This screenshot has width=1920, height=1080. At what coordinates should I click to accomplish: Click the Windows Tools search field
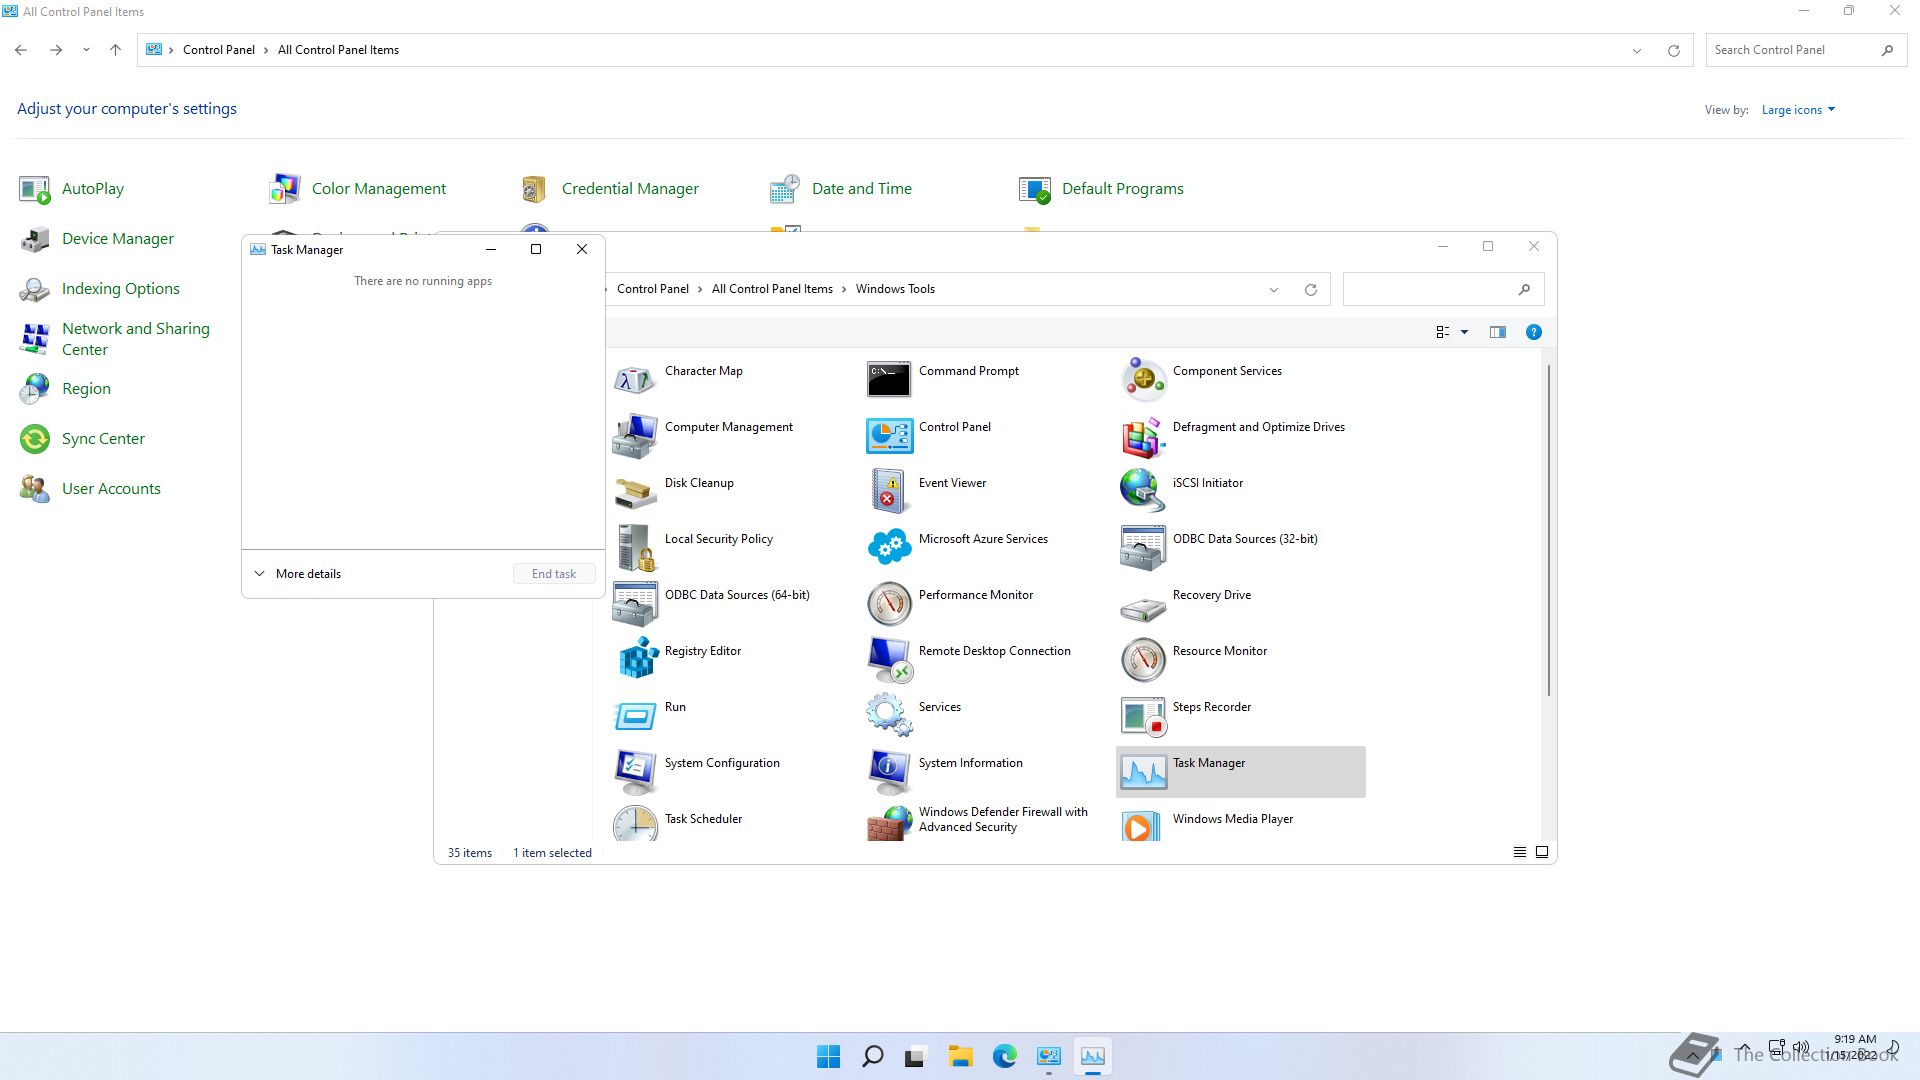pyautogui.click(x=1443, y=289)
